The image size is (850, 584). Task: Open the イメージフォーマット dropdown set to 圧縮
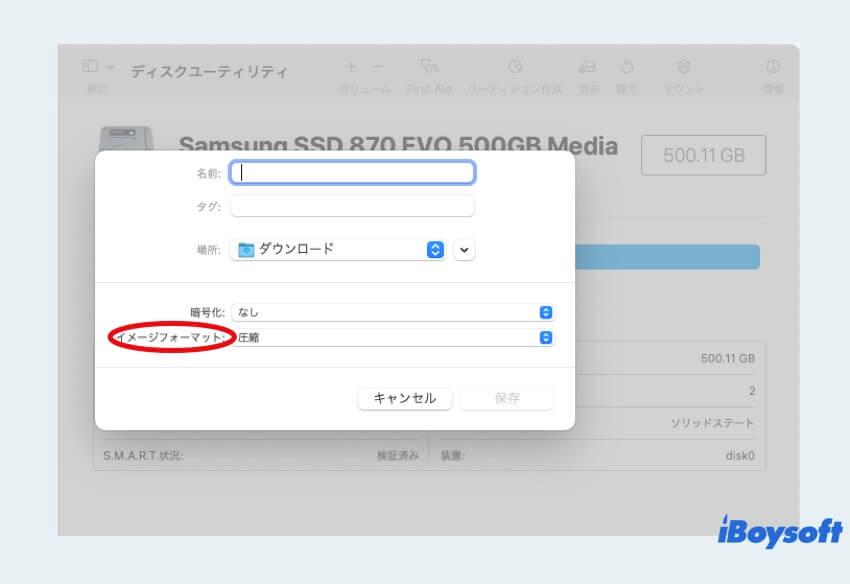click(x=545, y=337)
